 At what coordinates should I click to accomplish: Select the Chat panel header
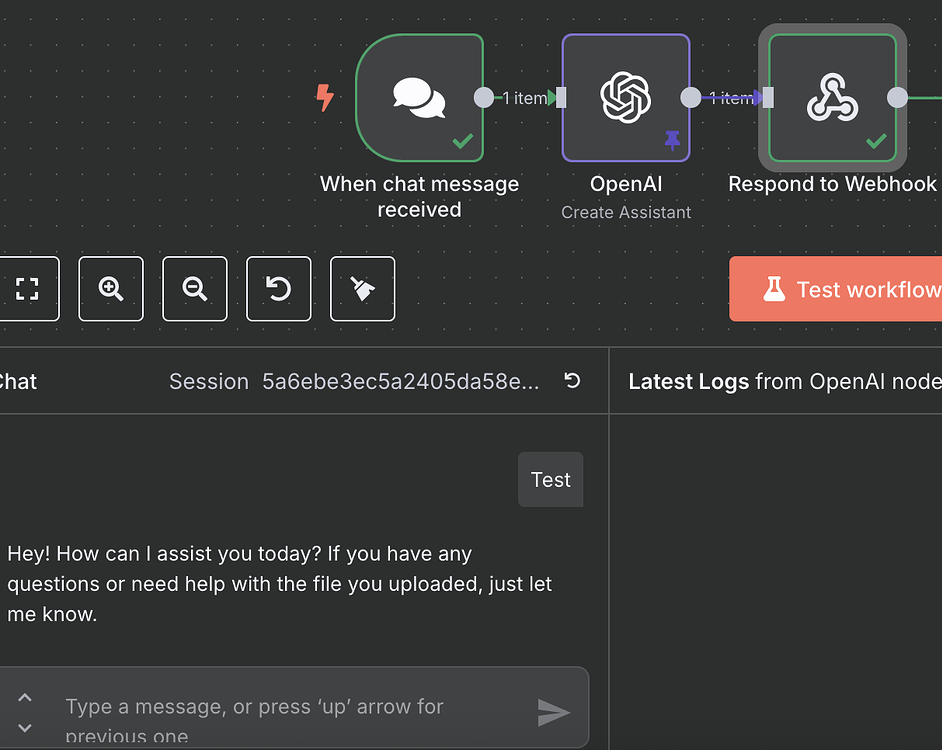pos(17,381)
